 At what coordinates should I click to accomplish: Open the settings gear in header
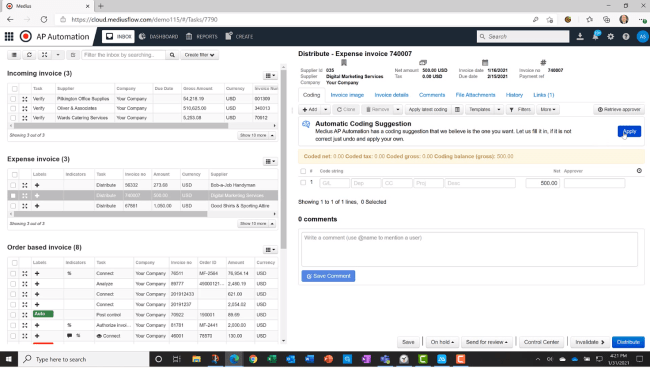tap(611, 36)
